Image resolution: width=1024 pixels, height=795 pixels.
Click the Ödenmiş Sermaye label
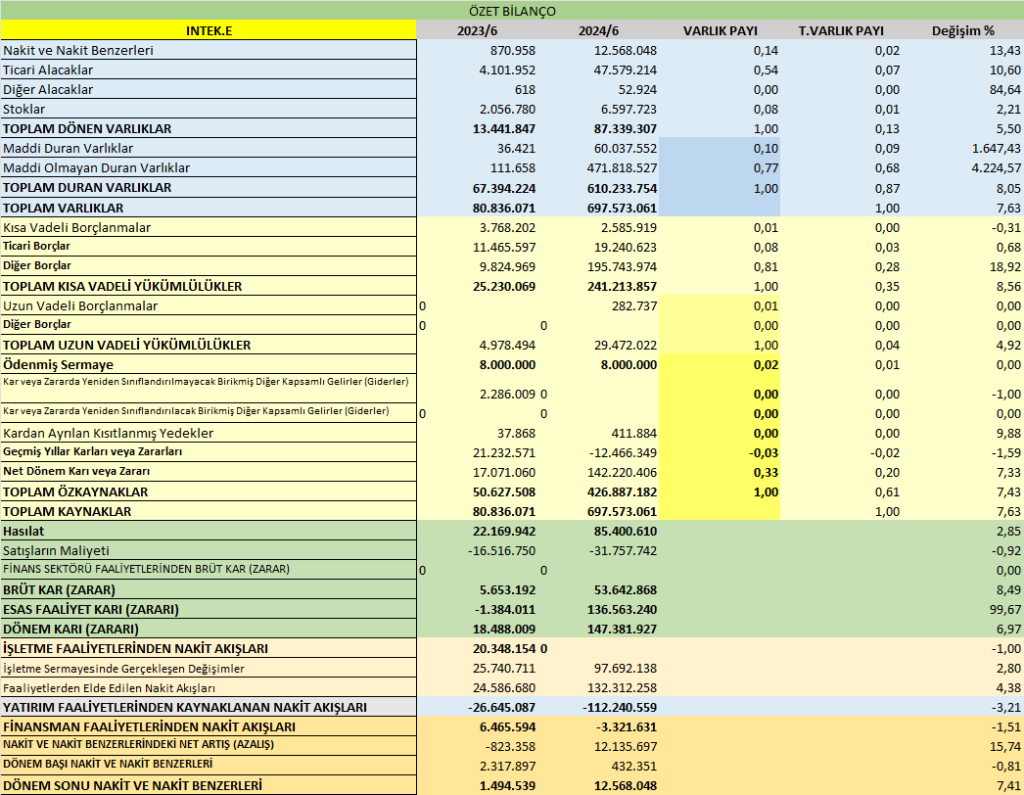58,365
